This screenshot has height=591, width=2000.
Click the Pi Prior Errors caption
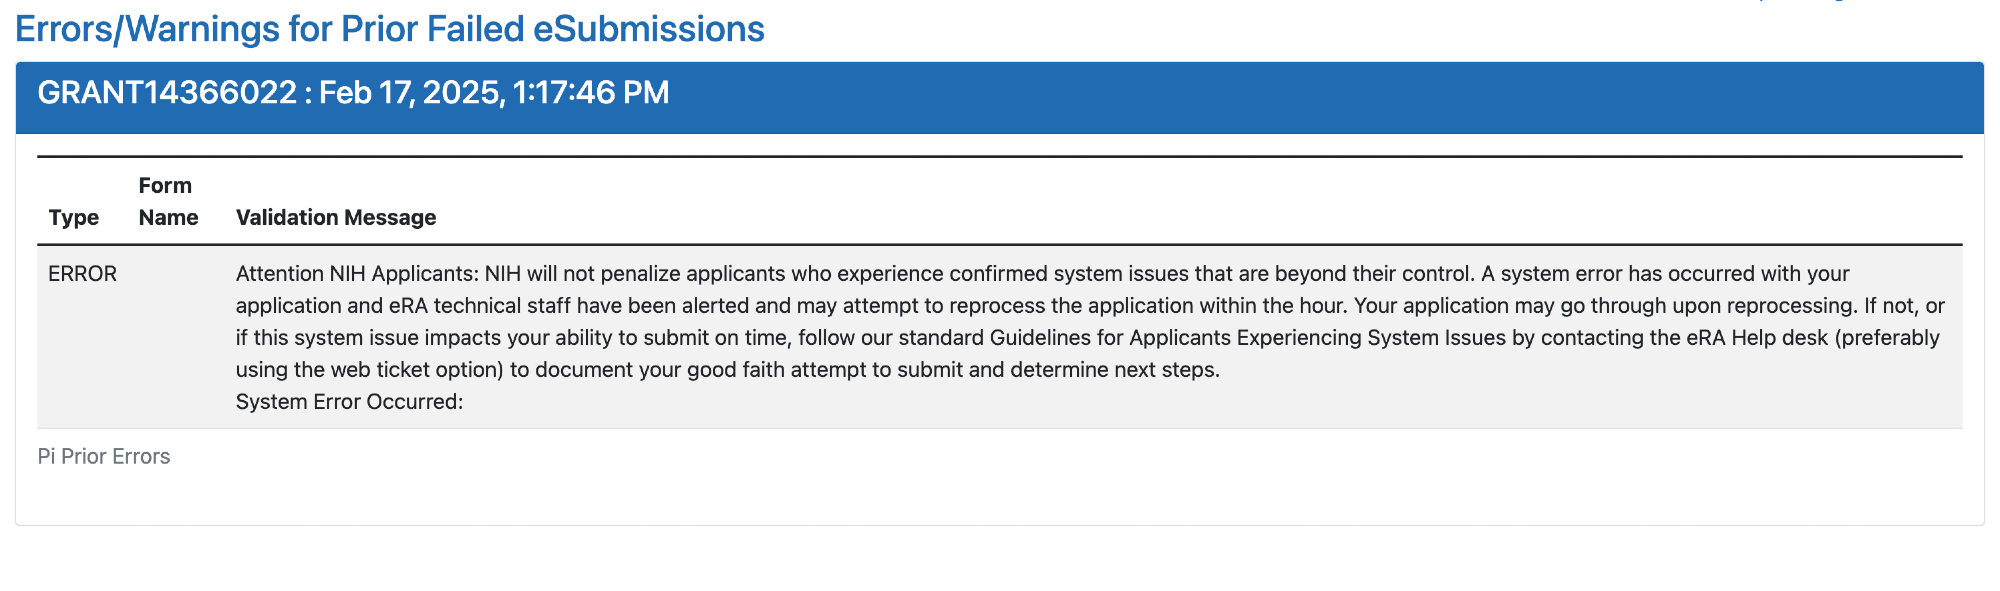[104, 457]
